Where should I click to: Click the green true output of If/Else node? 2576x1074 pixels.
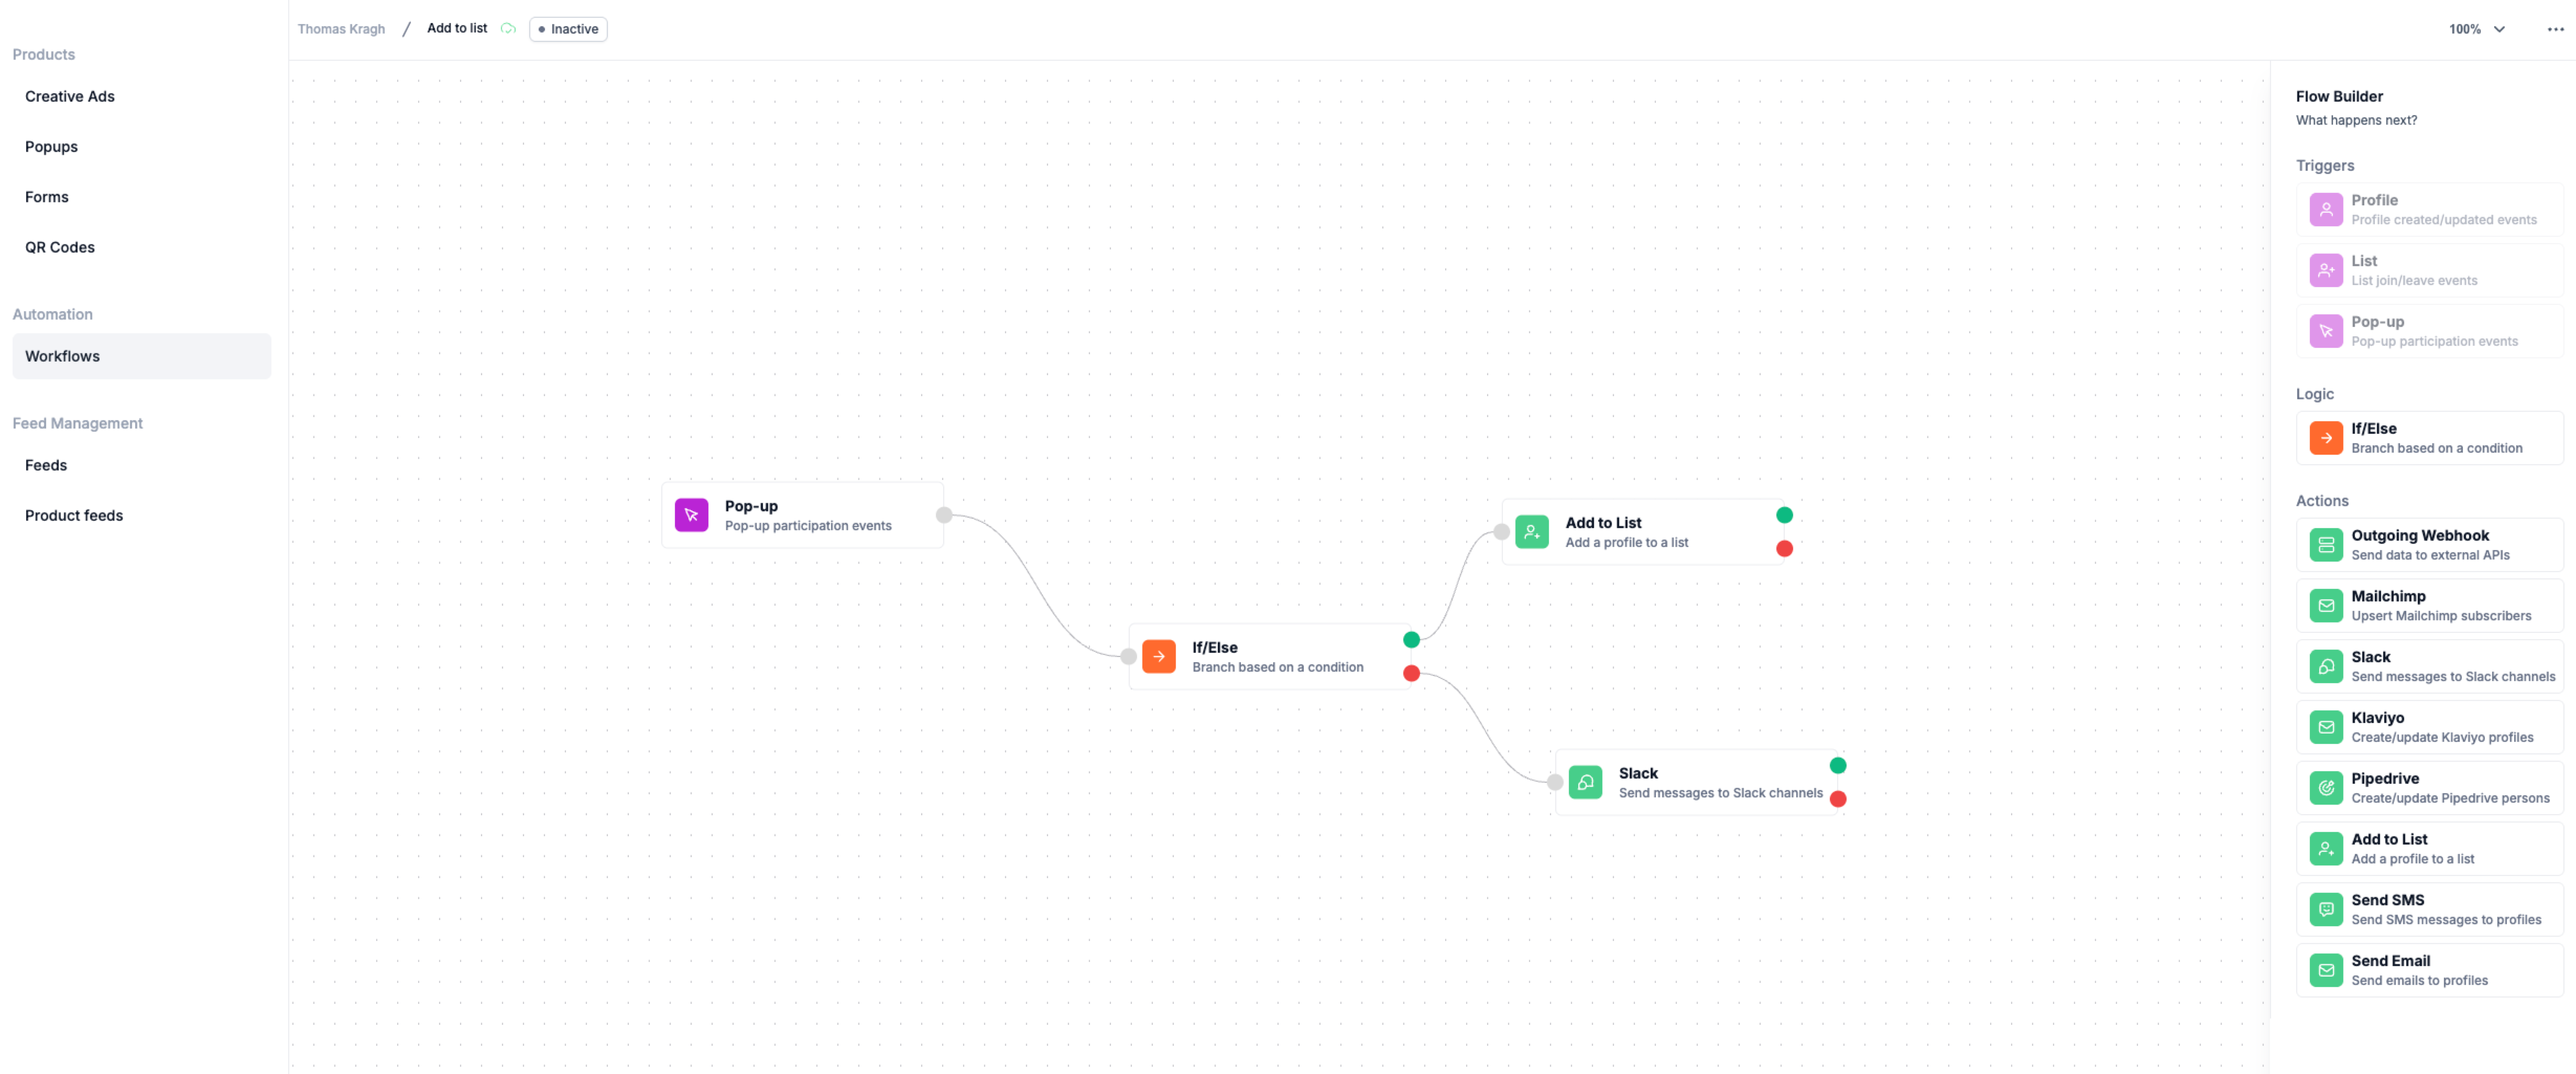(1411, 640)
